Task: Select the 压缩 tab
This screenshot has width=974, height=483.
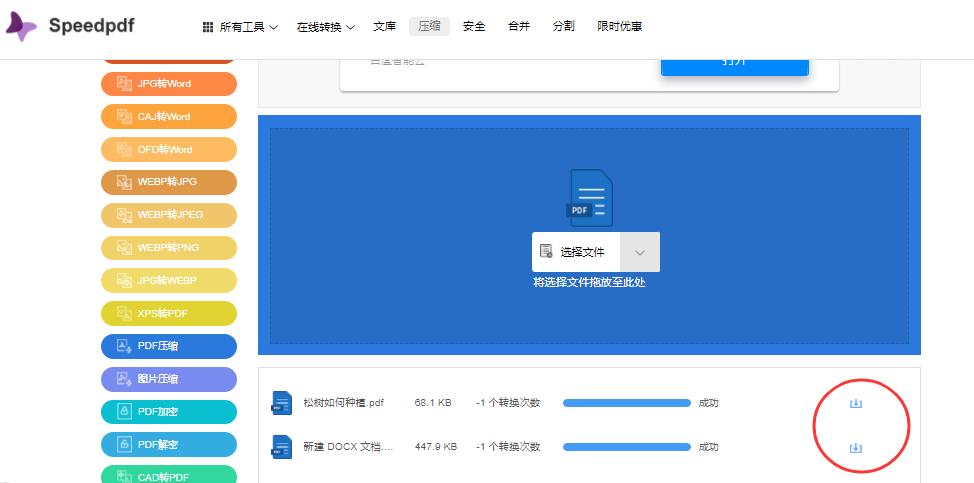Action: [429, 26]
